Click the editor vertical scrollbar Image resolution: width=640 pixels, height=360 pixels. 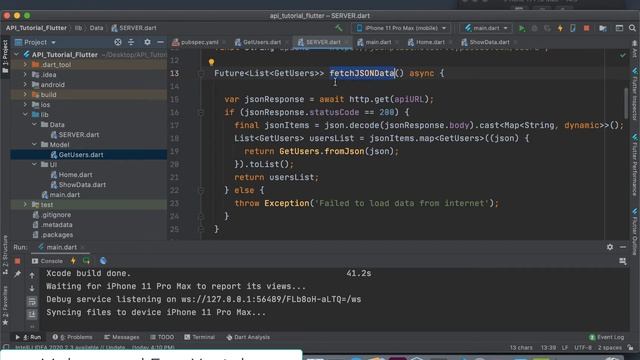tap(626, 103)
